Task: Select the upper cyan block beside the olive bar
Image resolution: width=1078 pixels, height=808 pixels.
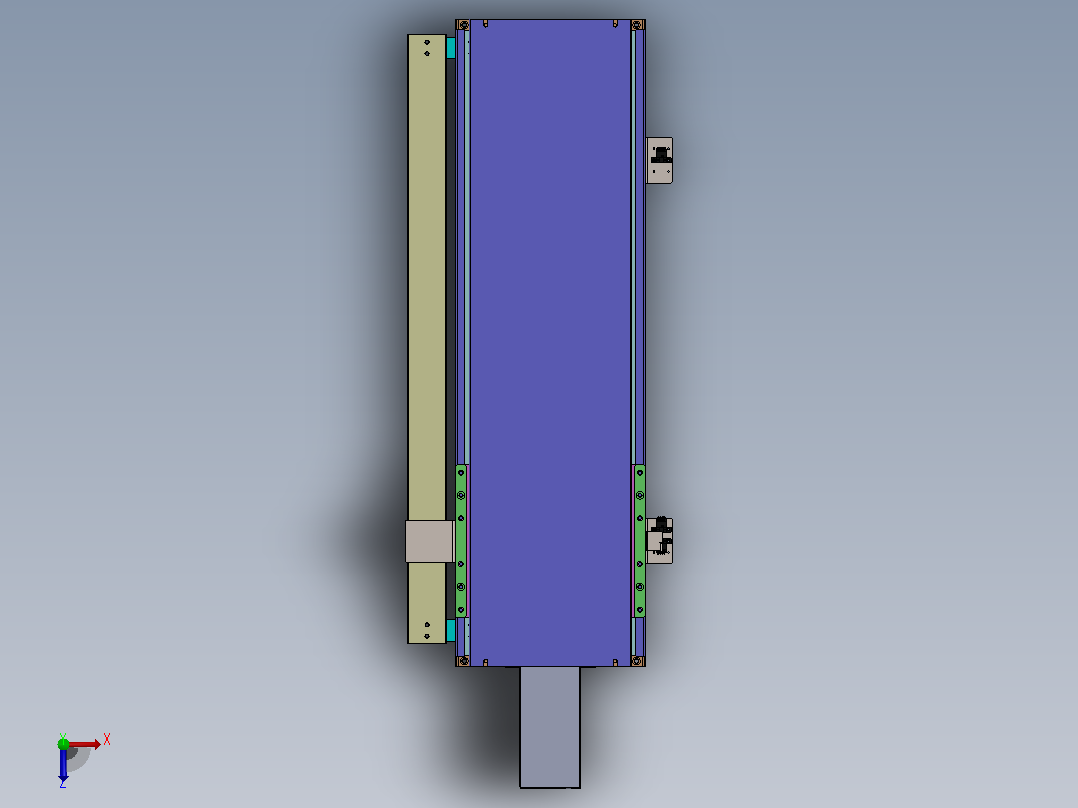Action: pos(451,48)
